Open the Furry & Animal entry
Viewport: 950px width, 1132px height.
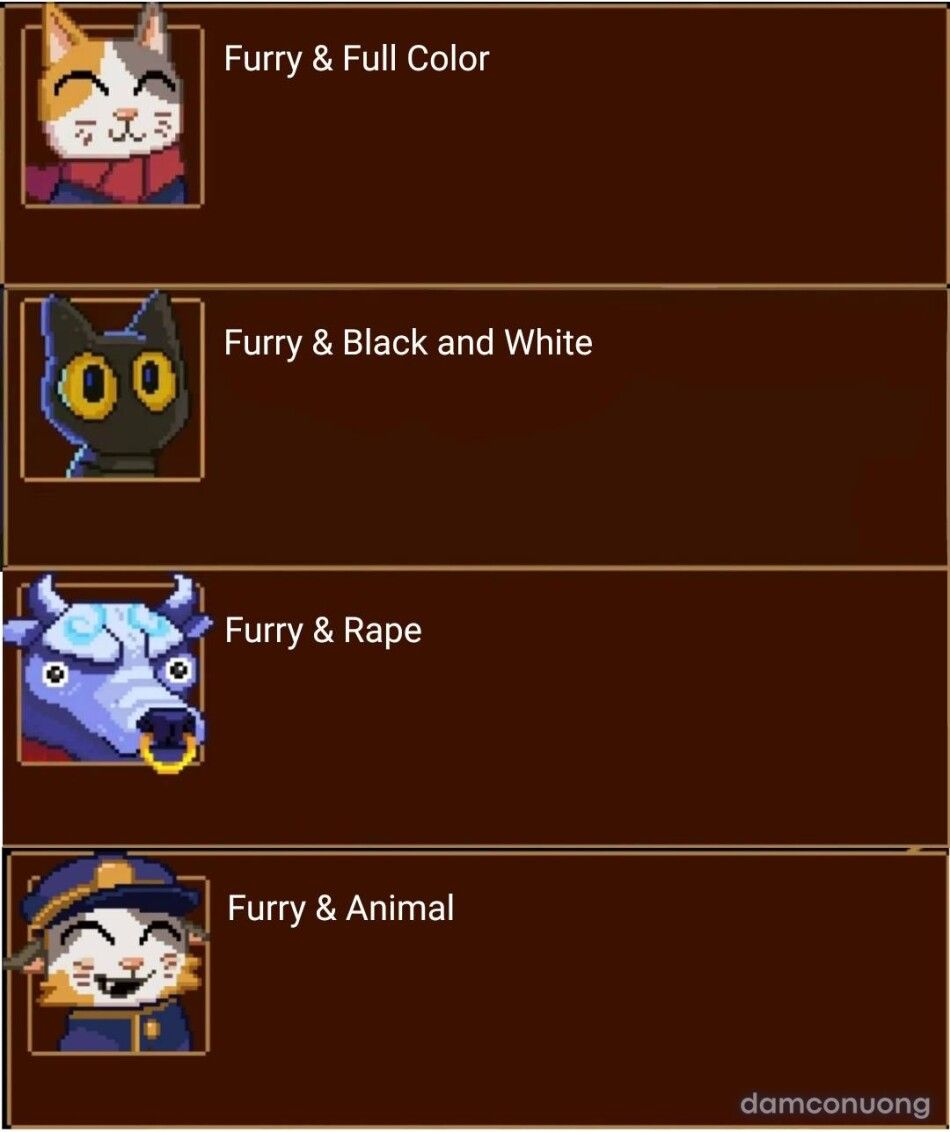341,908
